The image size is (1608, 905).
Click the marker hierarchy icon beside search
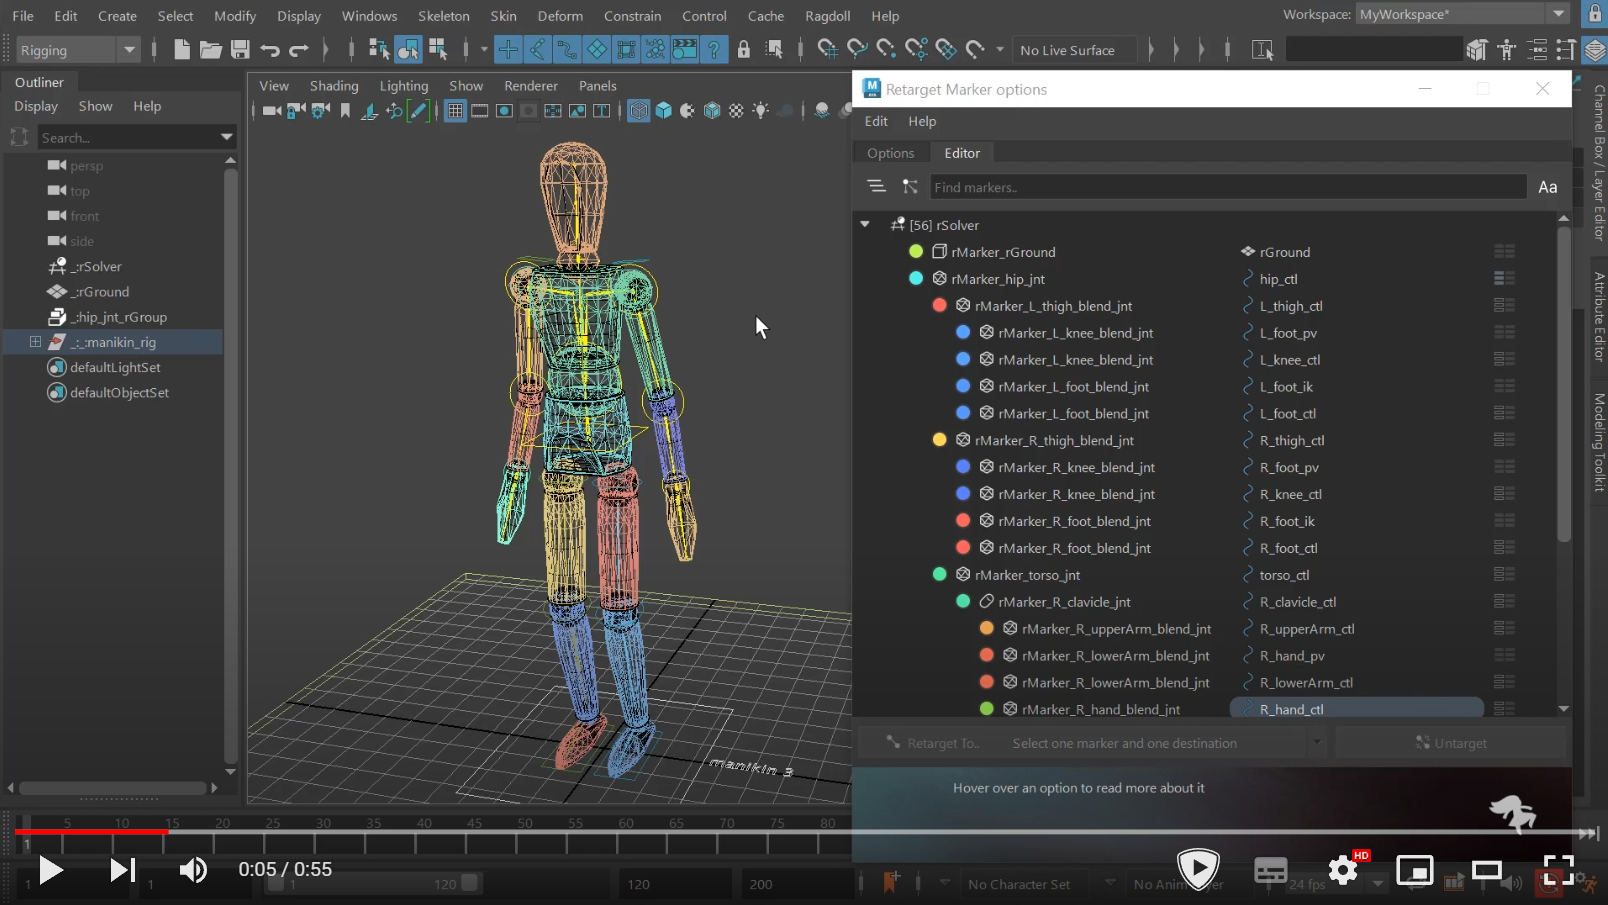909,187
